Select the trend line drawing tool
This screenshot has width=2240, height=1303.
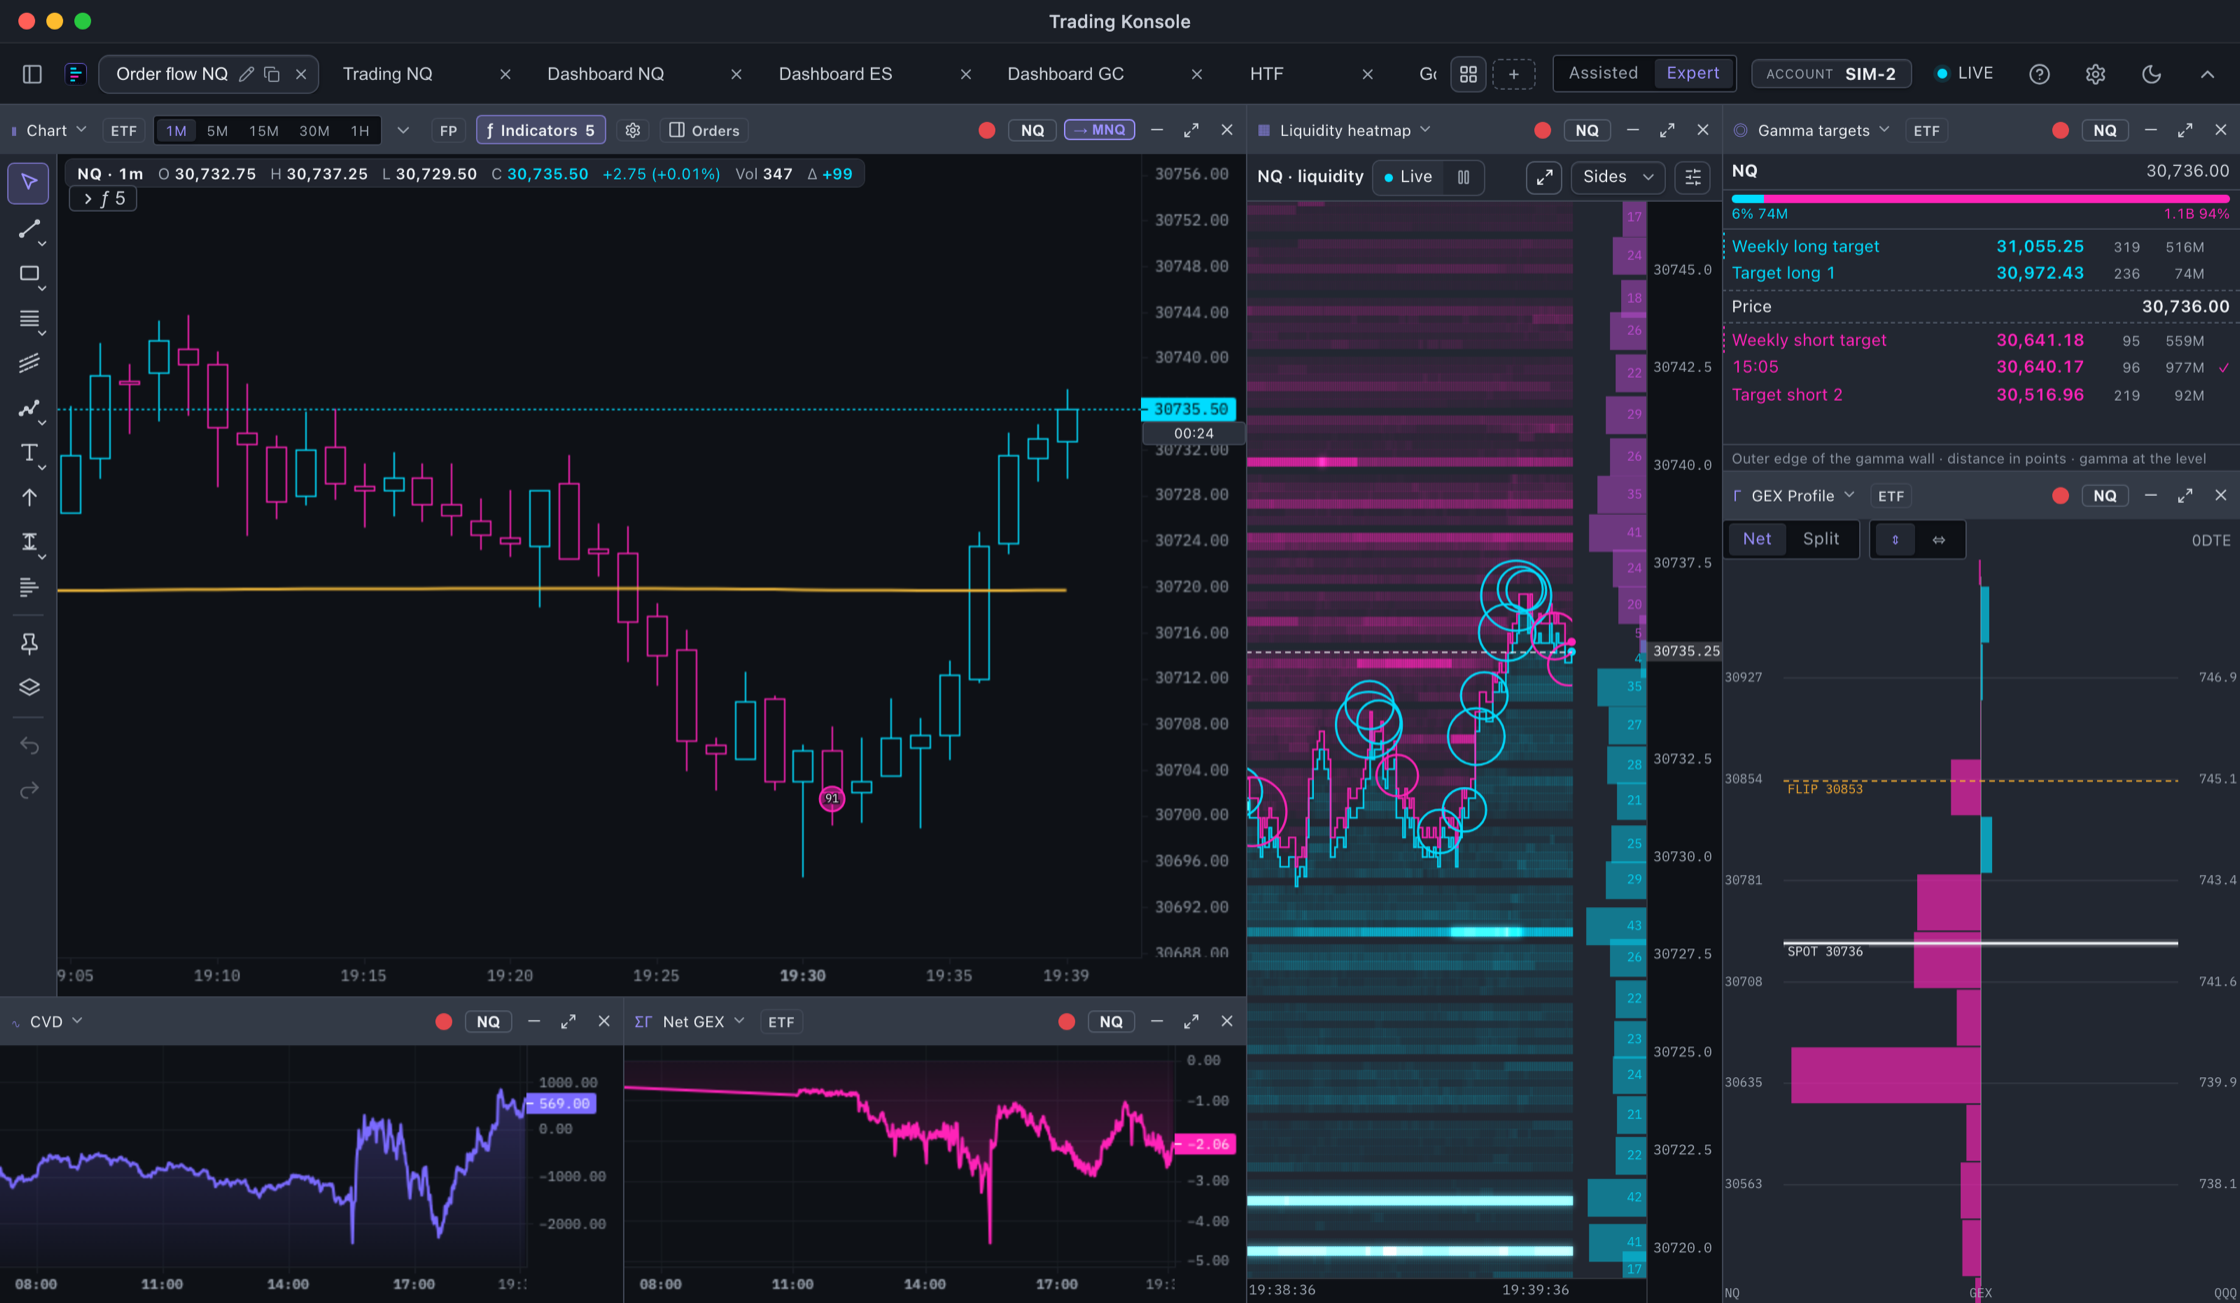[x=29, y=229]
